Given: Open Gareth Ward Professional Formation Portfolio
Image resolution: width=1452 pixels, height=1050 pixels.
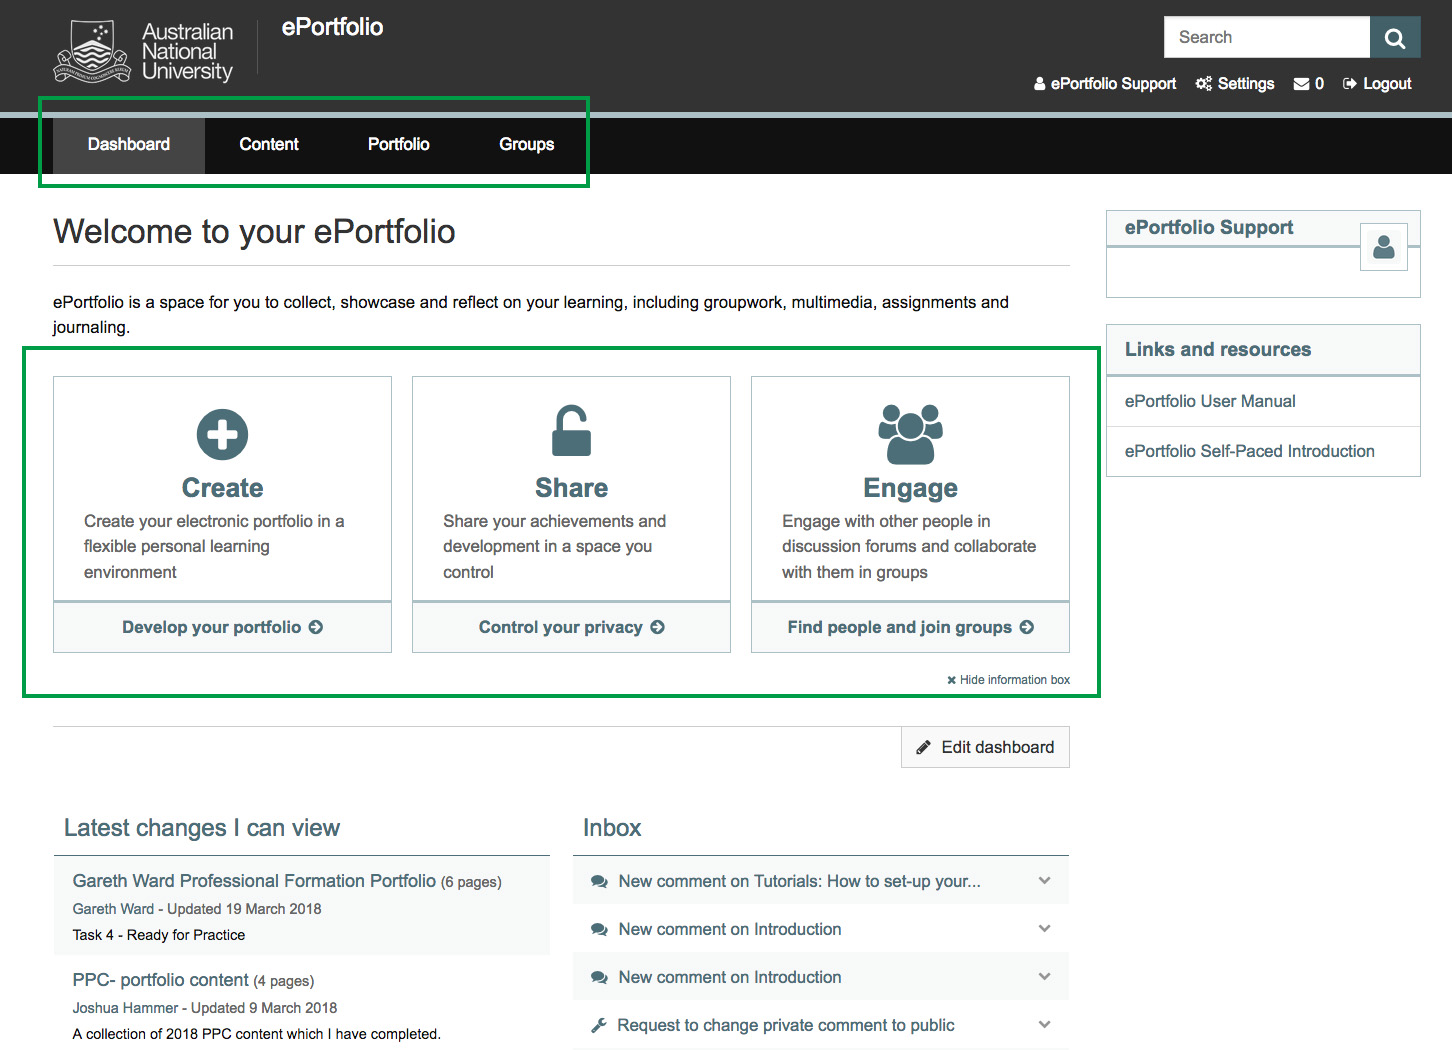Looking at the screenshot, I should pyautogui.click(x=254, y=881).
